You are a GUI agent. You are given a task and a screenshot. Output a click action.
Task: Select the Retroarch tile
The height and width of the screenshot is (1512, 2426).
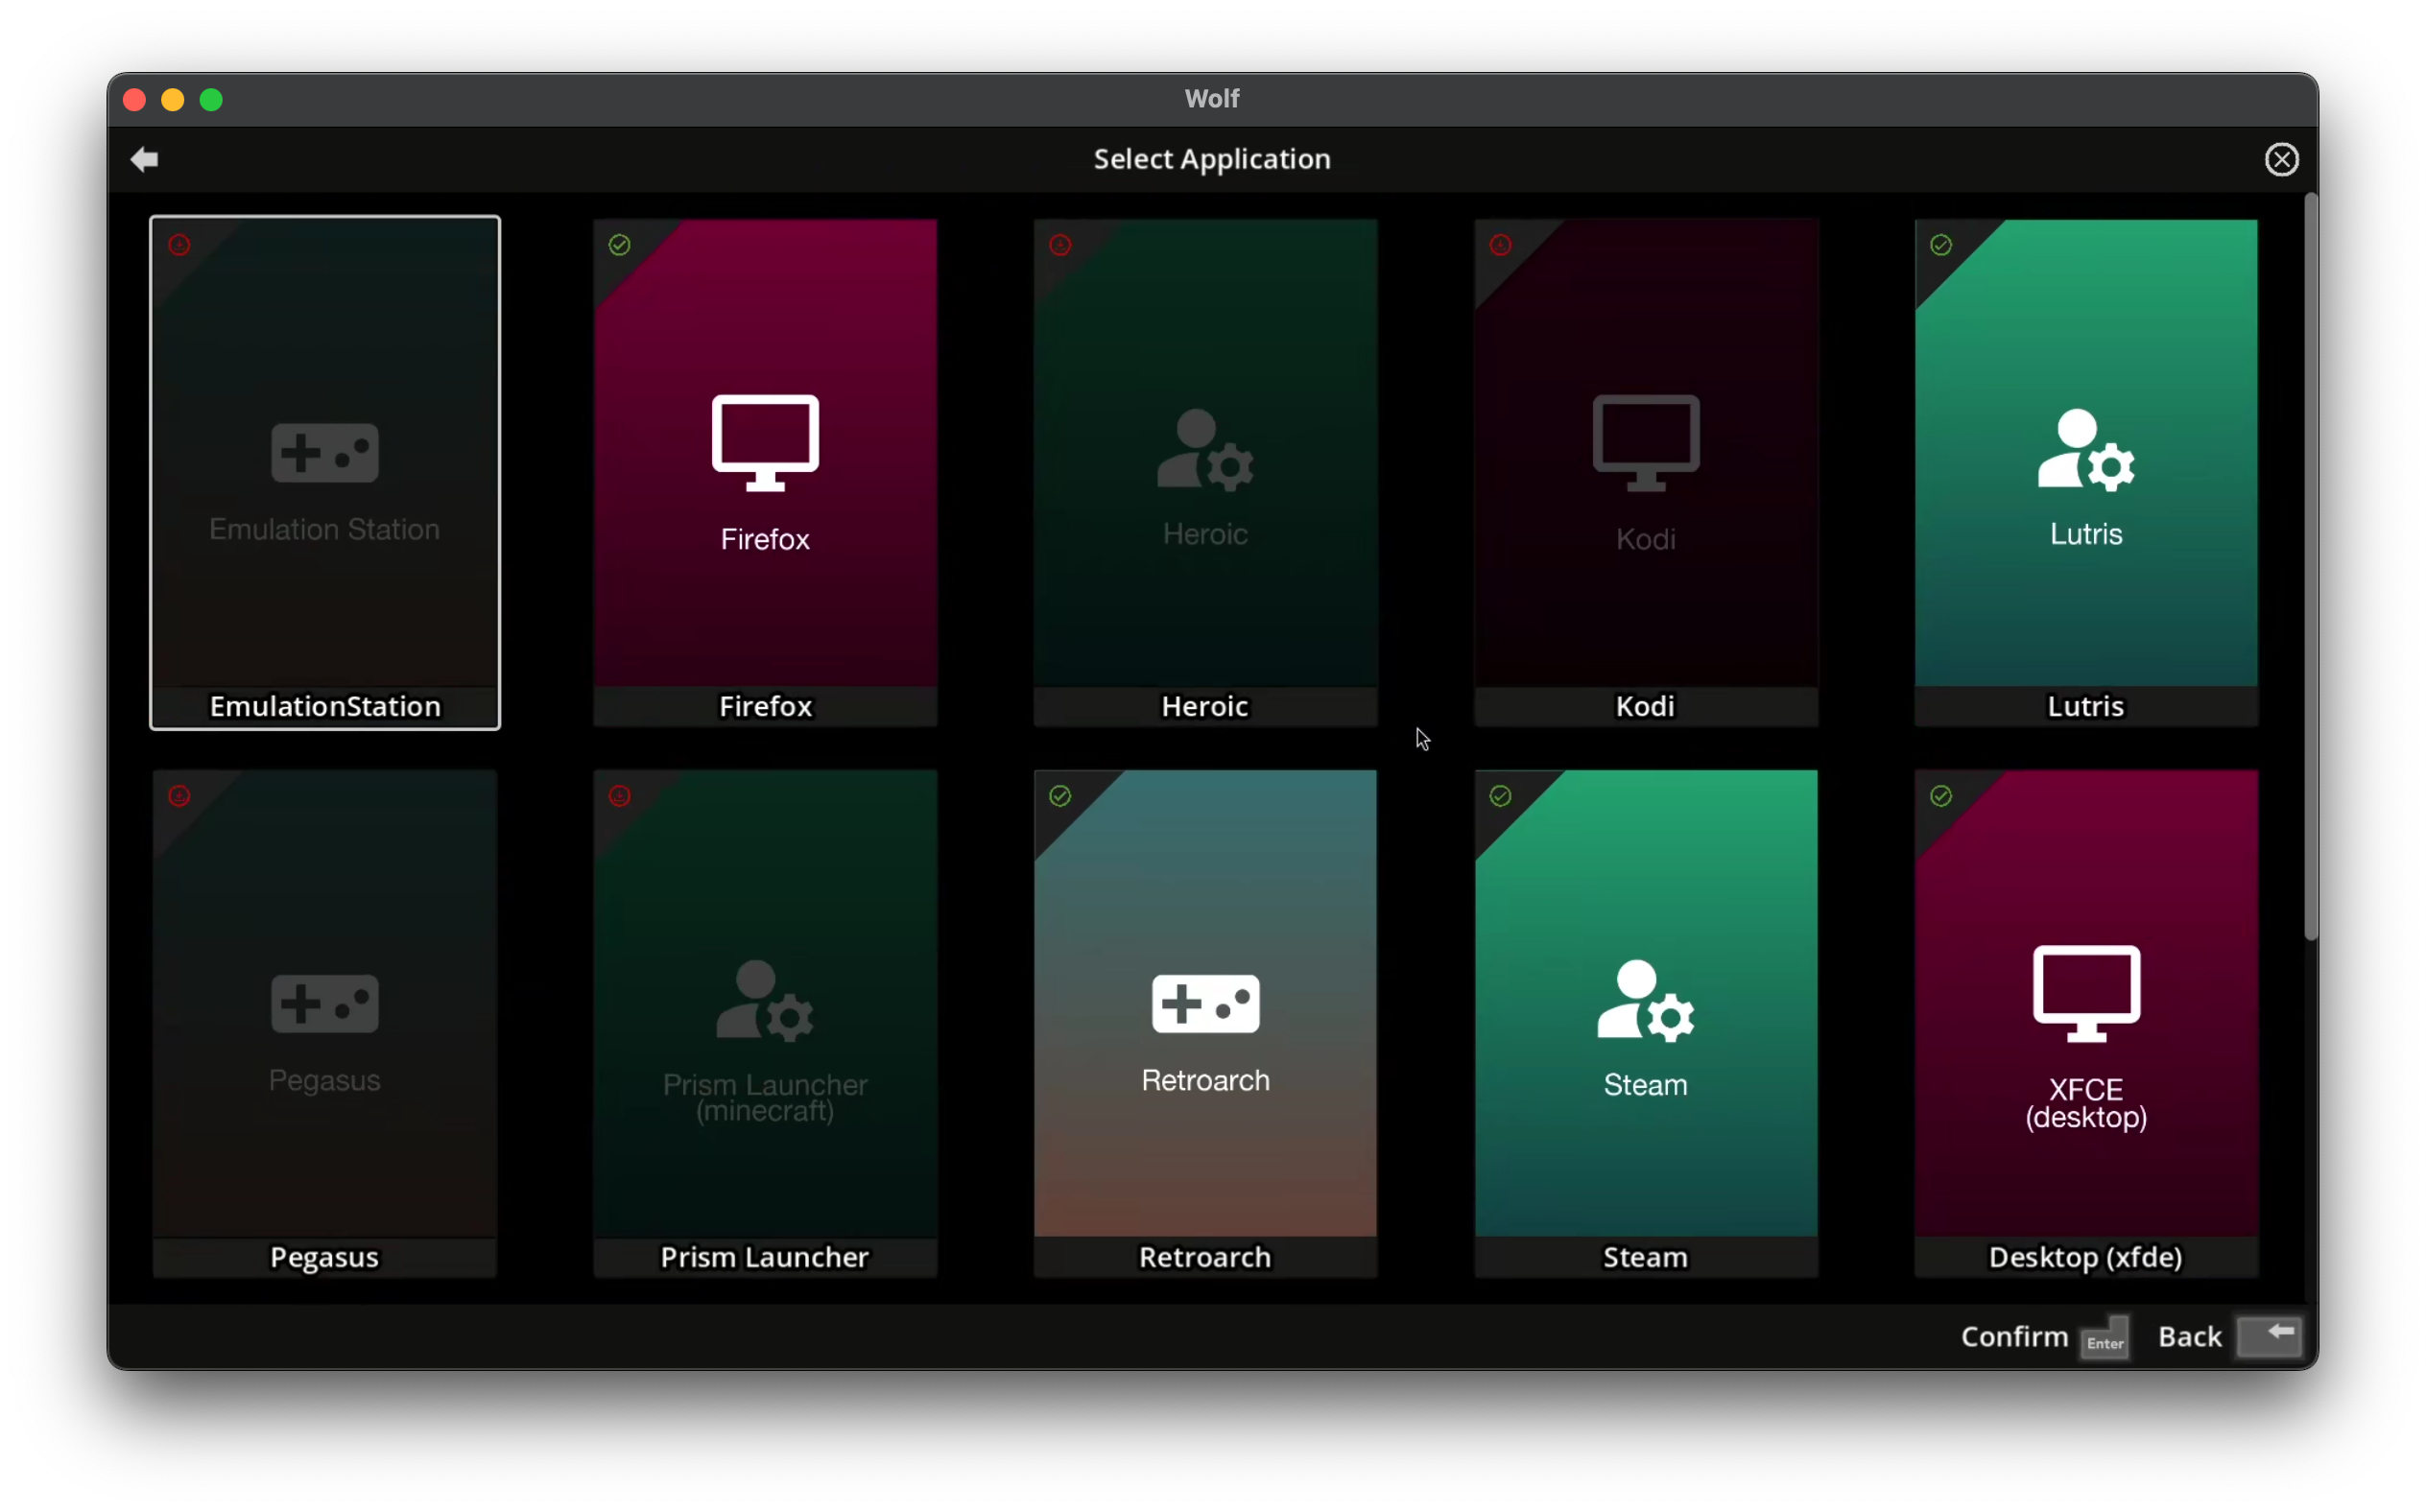pos(1204,1020)
